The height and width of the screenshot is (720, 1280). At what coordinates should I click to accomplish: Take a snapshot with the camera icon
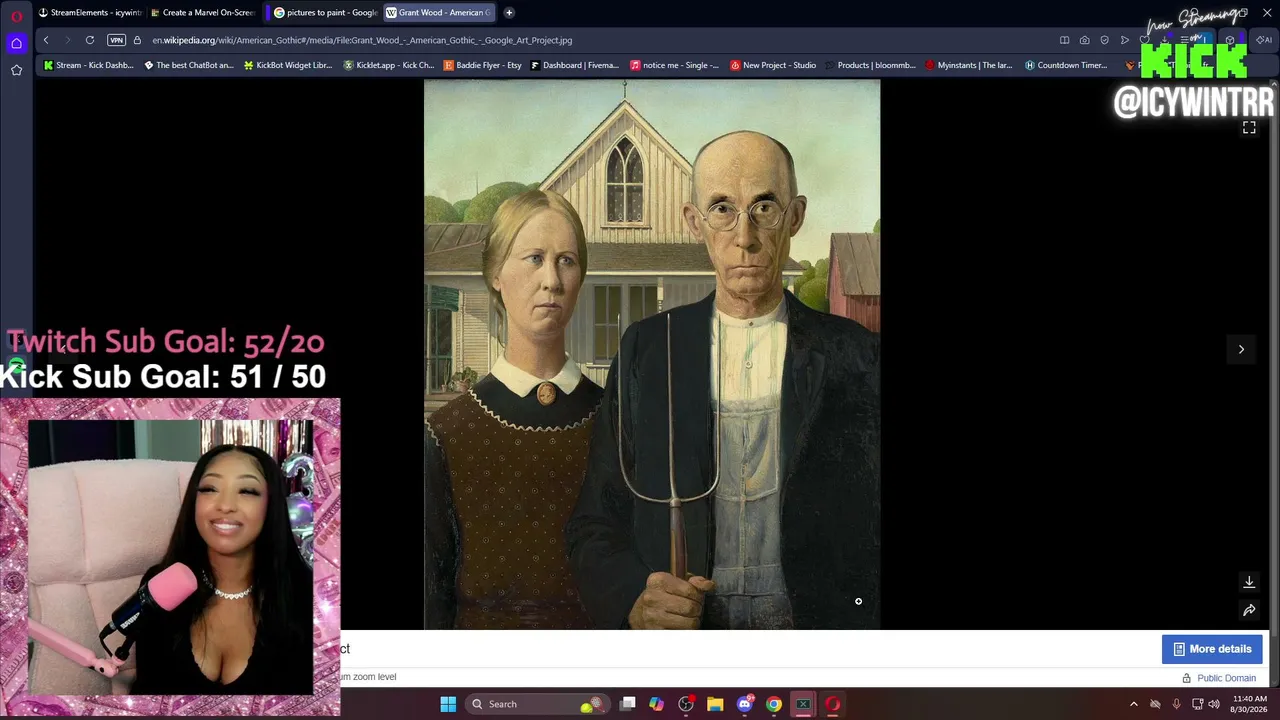(x=1084, y=40)
